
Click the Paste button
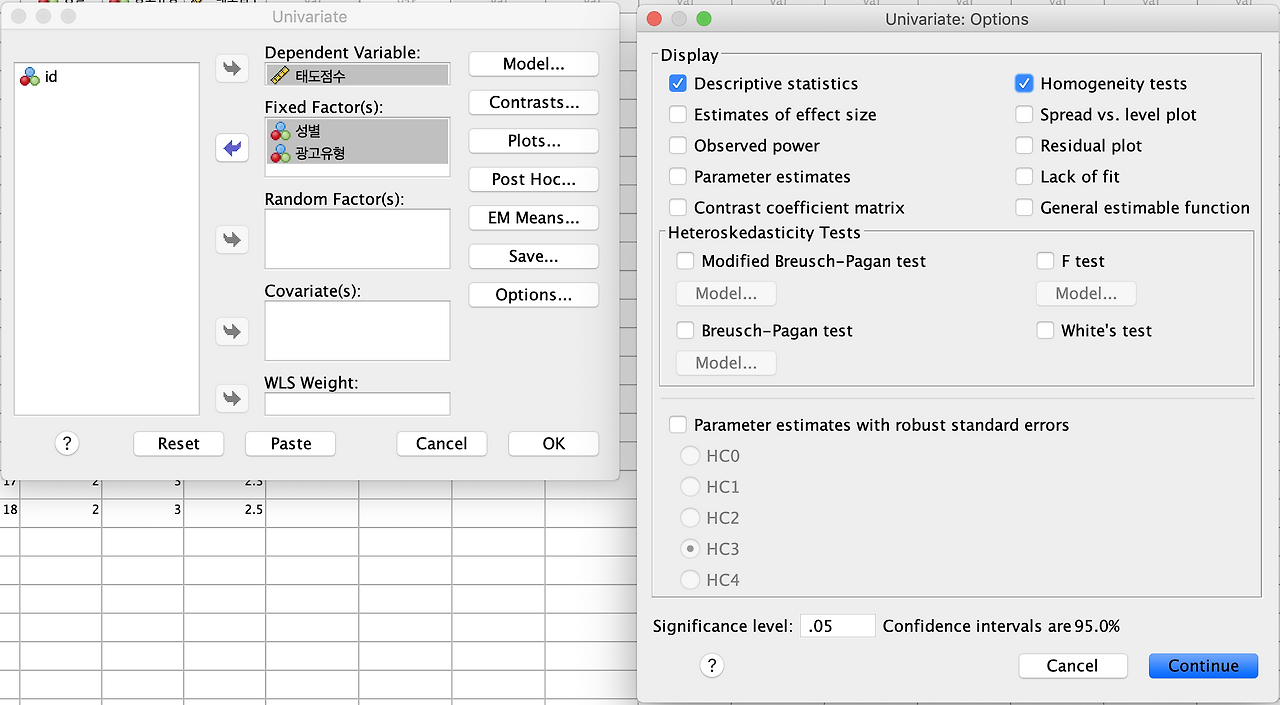pos(291,443)
